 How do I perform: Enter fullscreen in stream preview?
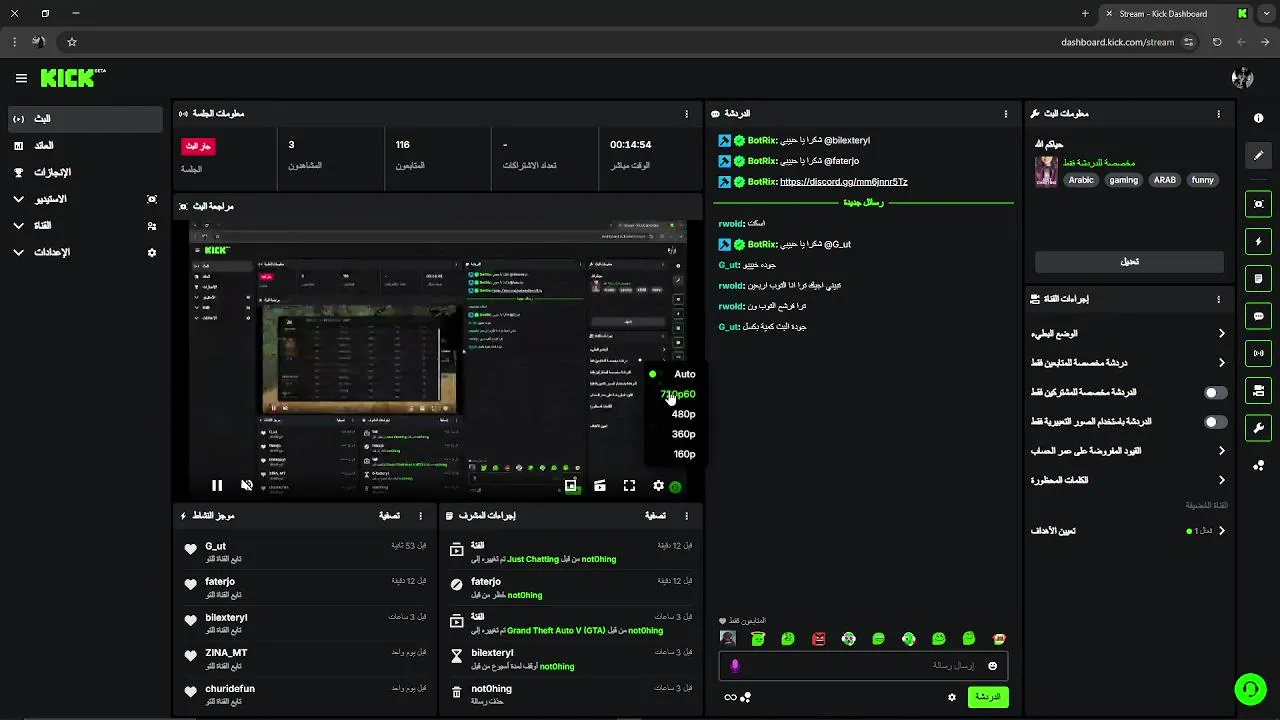pyautogui.click(x=629, y=485)
